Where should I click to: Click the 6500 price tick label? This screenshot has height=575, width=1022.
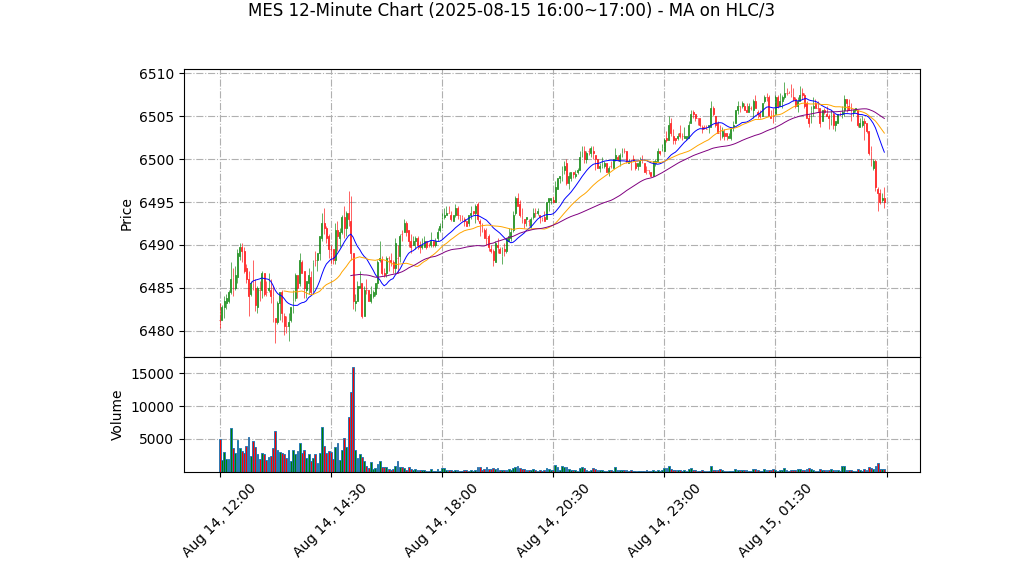pyautogui.click(x=157, y=160)
